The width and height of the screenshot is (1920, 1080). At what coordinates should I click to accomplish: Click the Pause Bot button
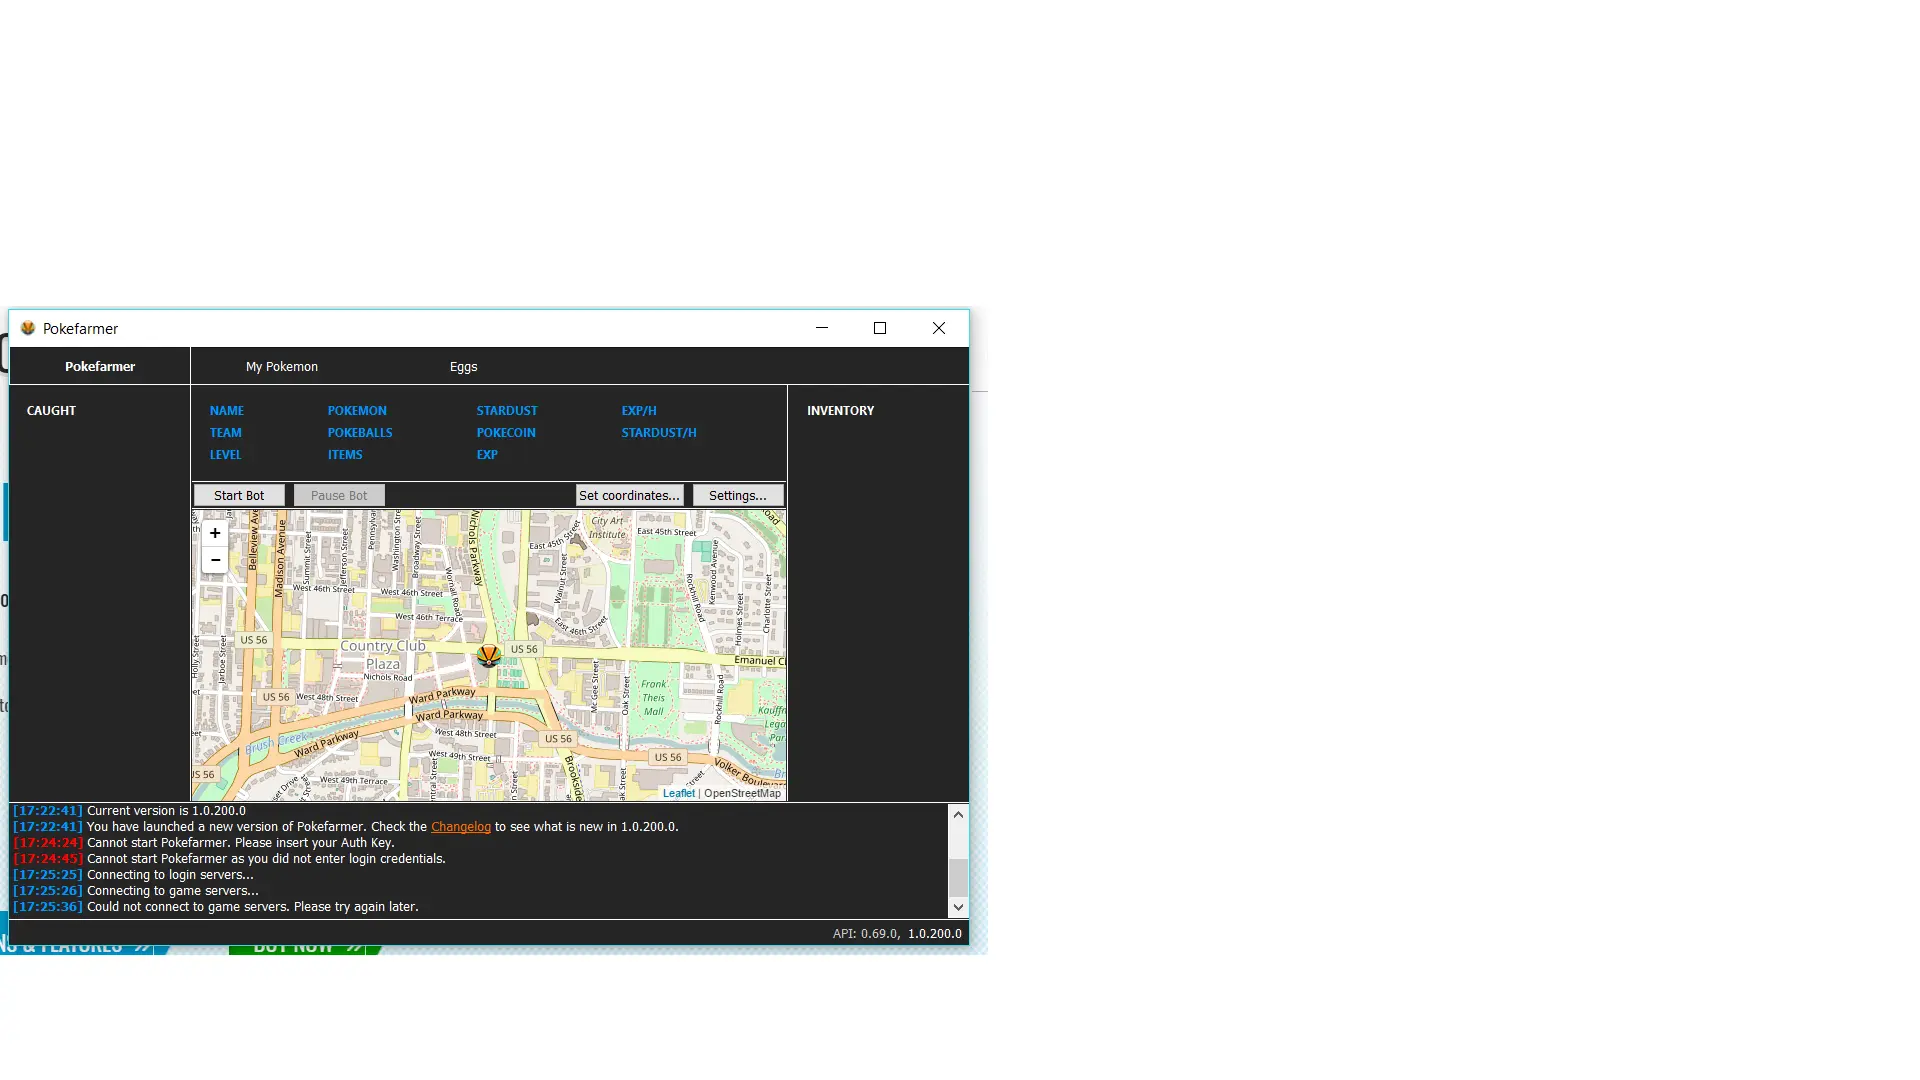(339, 495)
